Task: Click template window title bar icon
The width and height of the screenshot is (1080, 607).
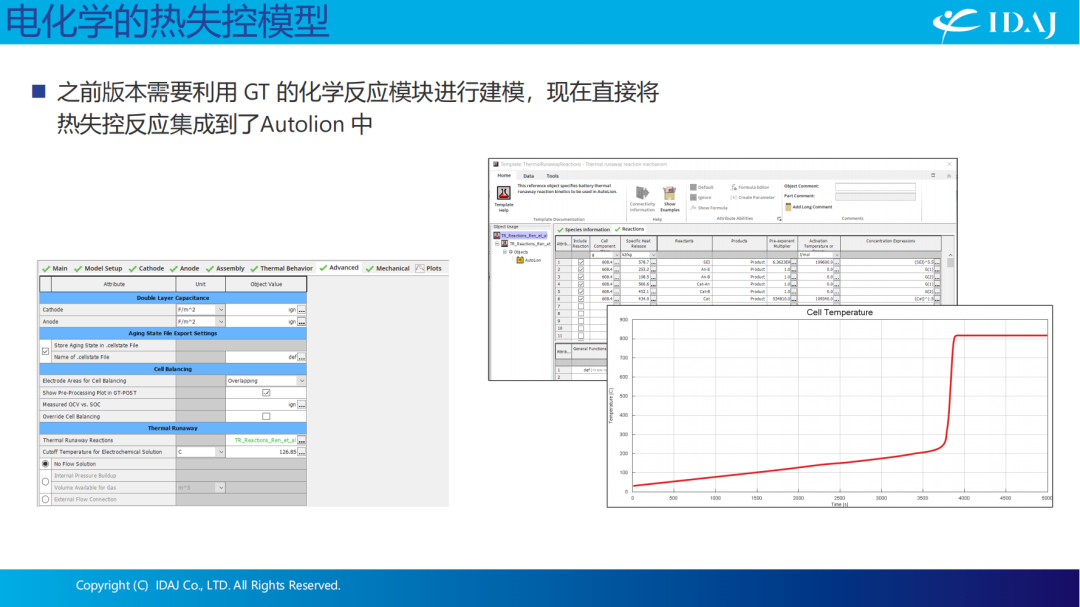Action: (495, 164)
